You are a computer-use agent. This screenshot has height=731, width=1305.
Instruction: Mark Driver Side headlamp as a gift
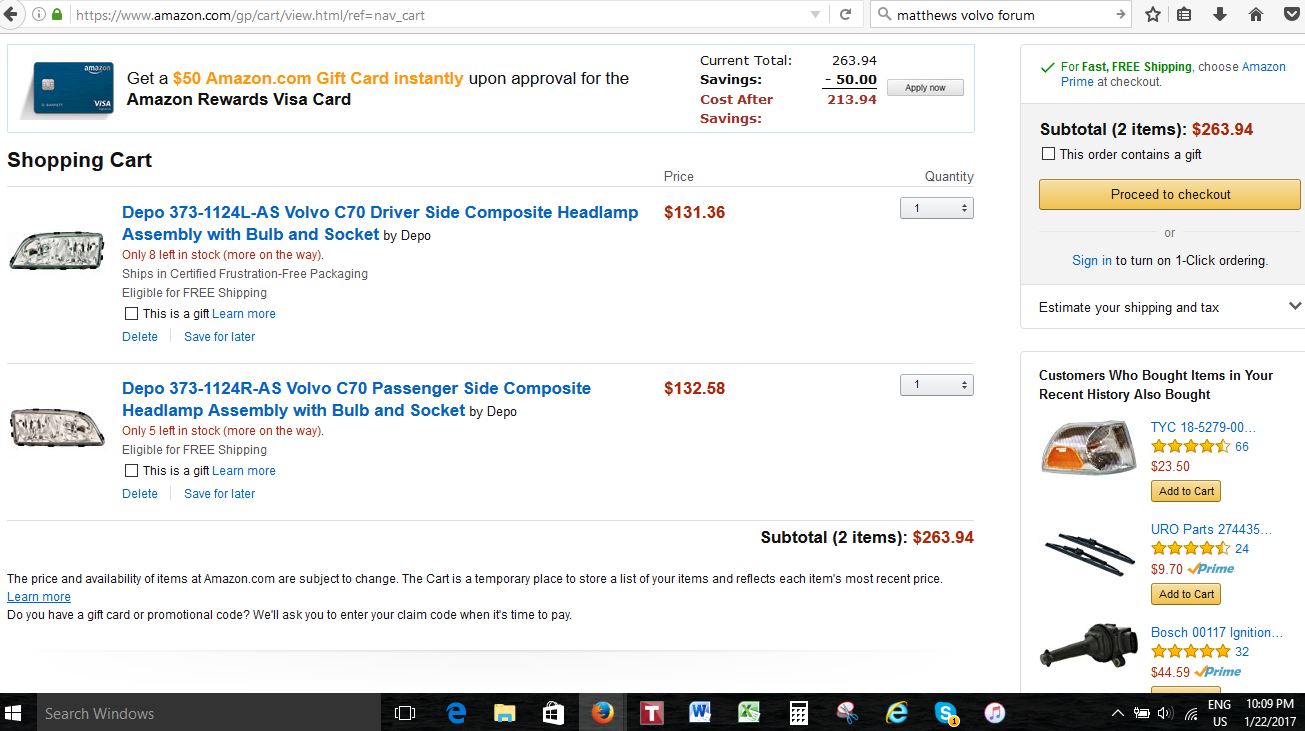(131, 314)
